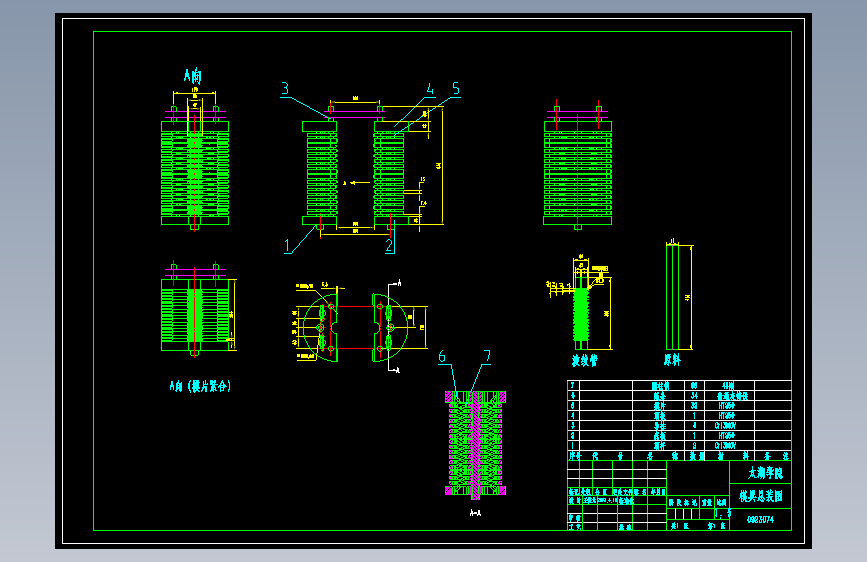
Task: Click part callout number 3
Action: point(285,89)
